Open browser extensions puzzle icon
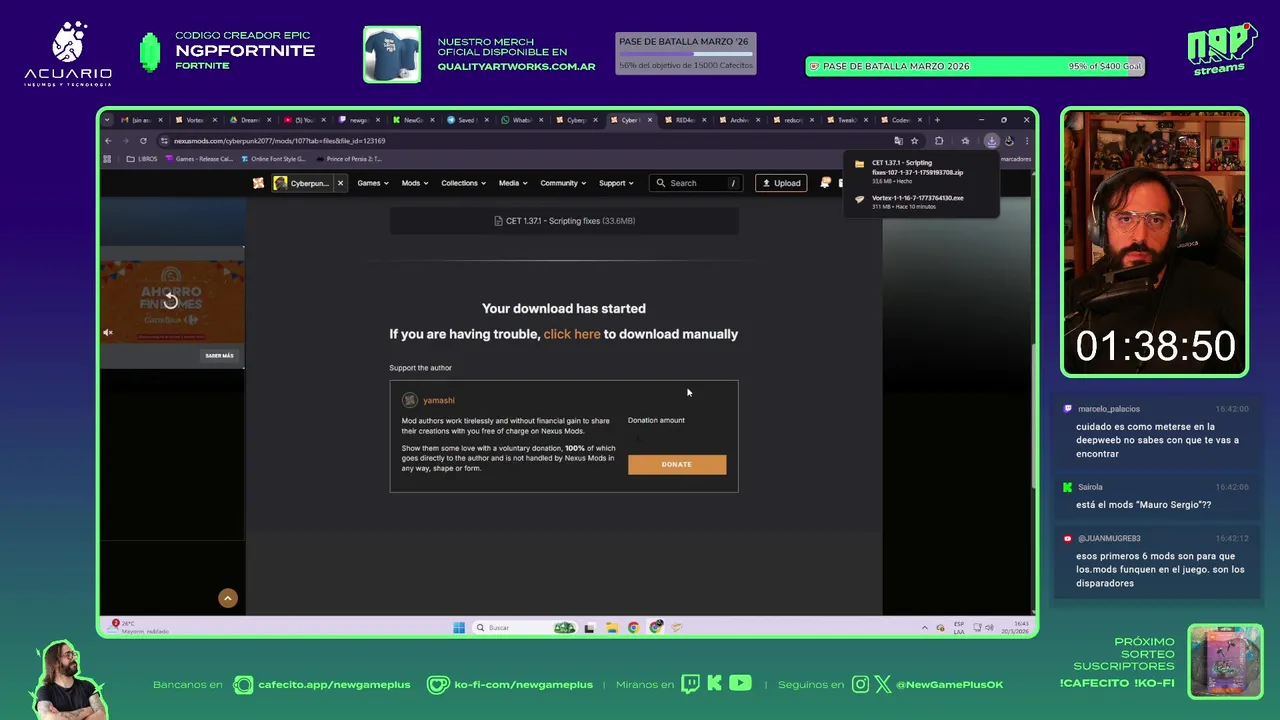Image resolution: width=1280 pixels, height=720 pixels. pyautogui.click(x=939, y=141)
